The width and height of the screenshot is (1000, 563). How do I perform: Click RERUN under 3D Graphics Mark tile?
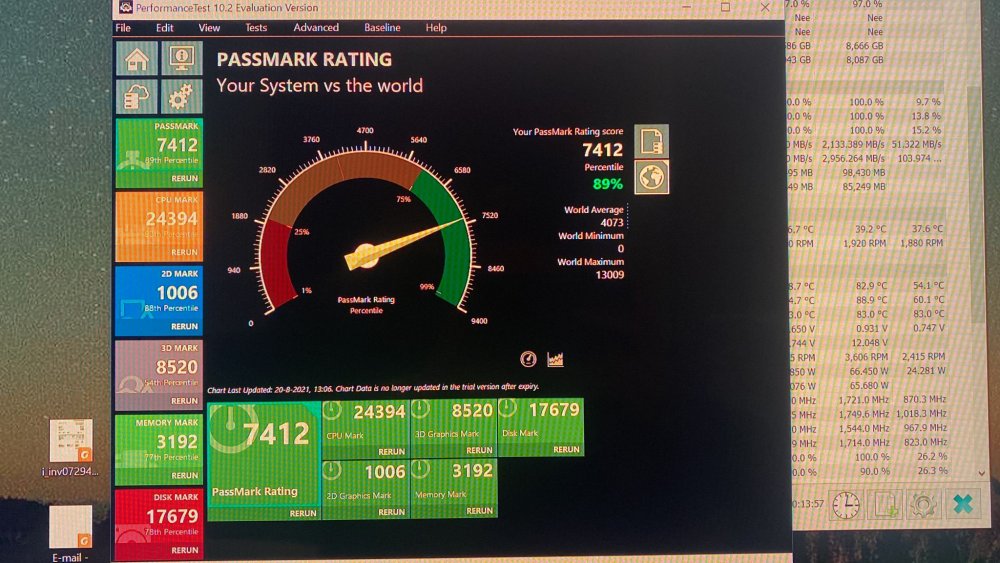click(x=479, y=450)
